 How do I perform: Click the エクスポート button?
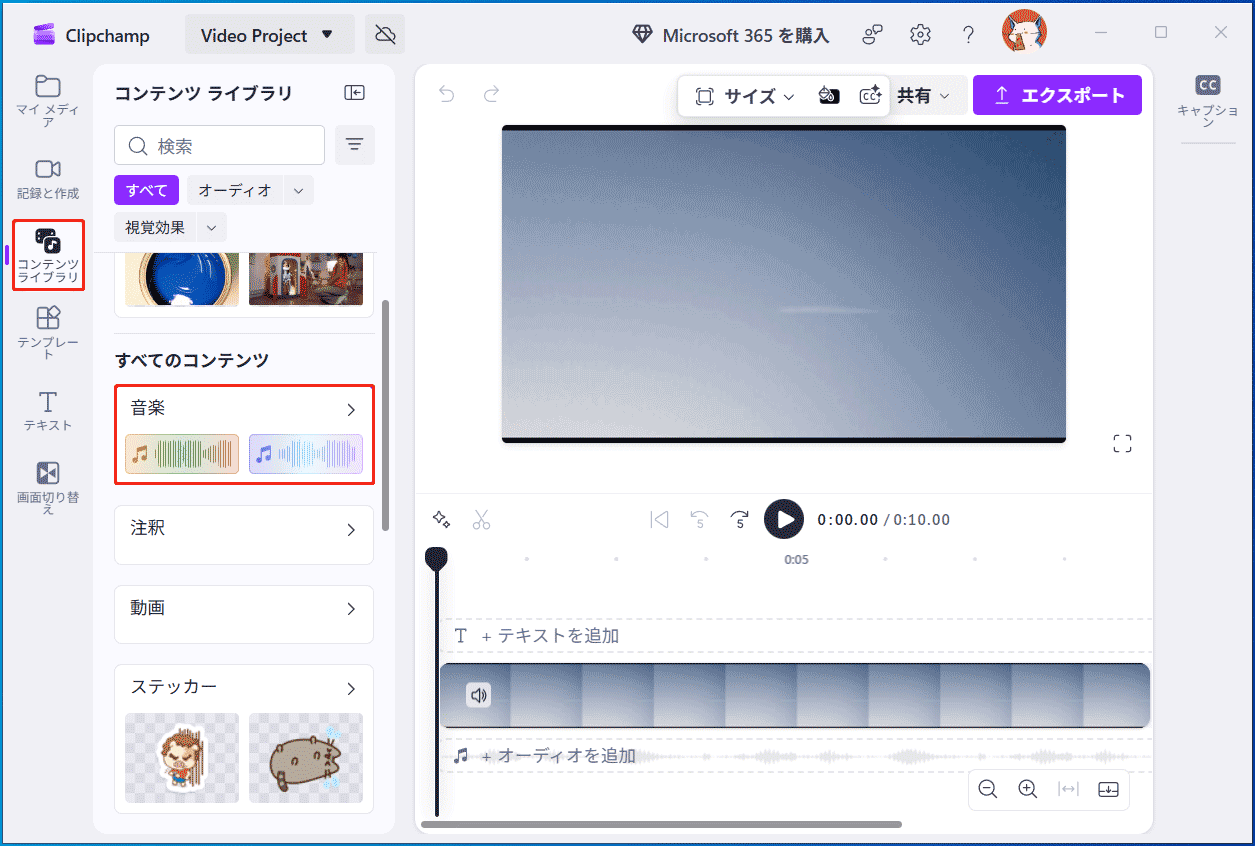pos(1057,94)
